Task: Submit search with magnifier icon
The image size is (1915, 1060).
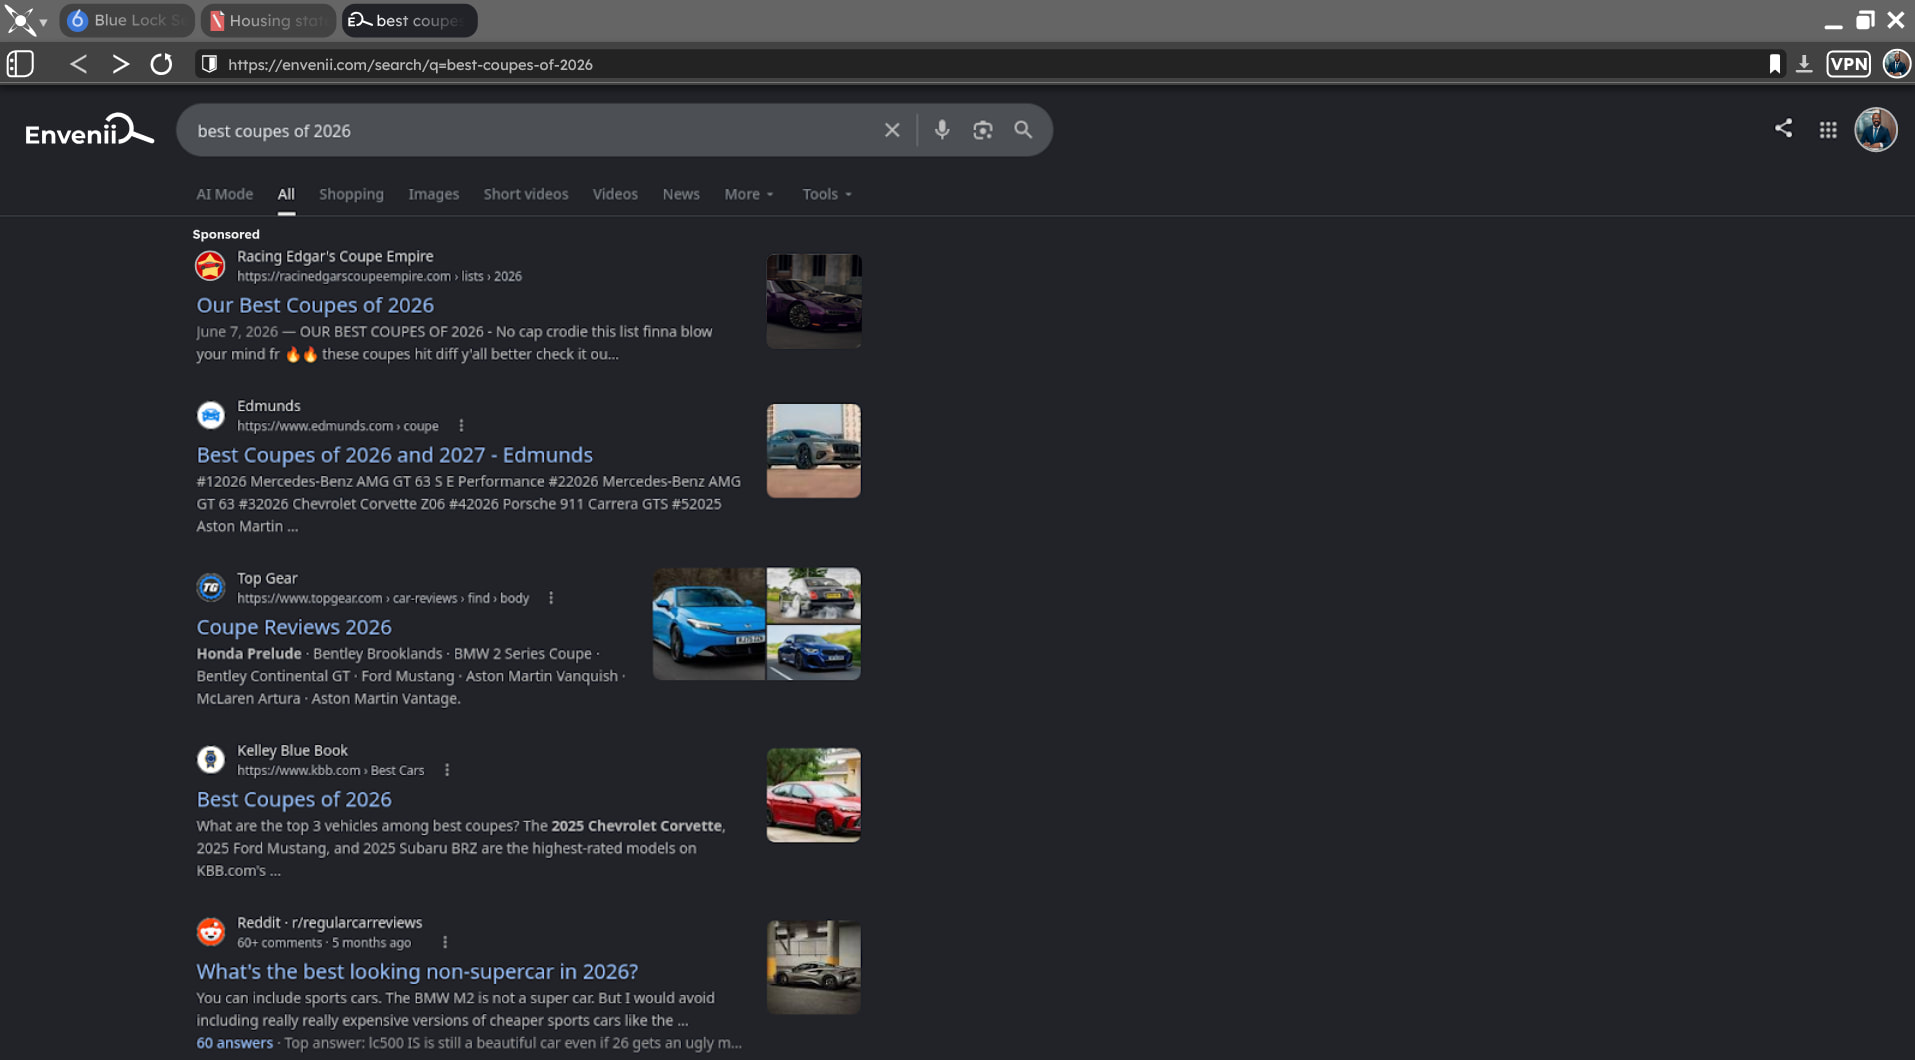Action: pos(1023,130)
